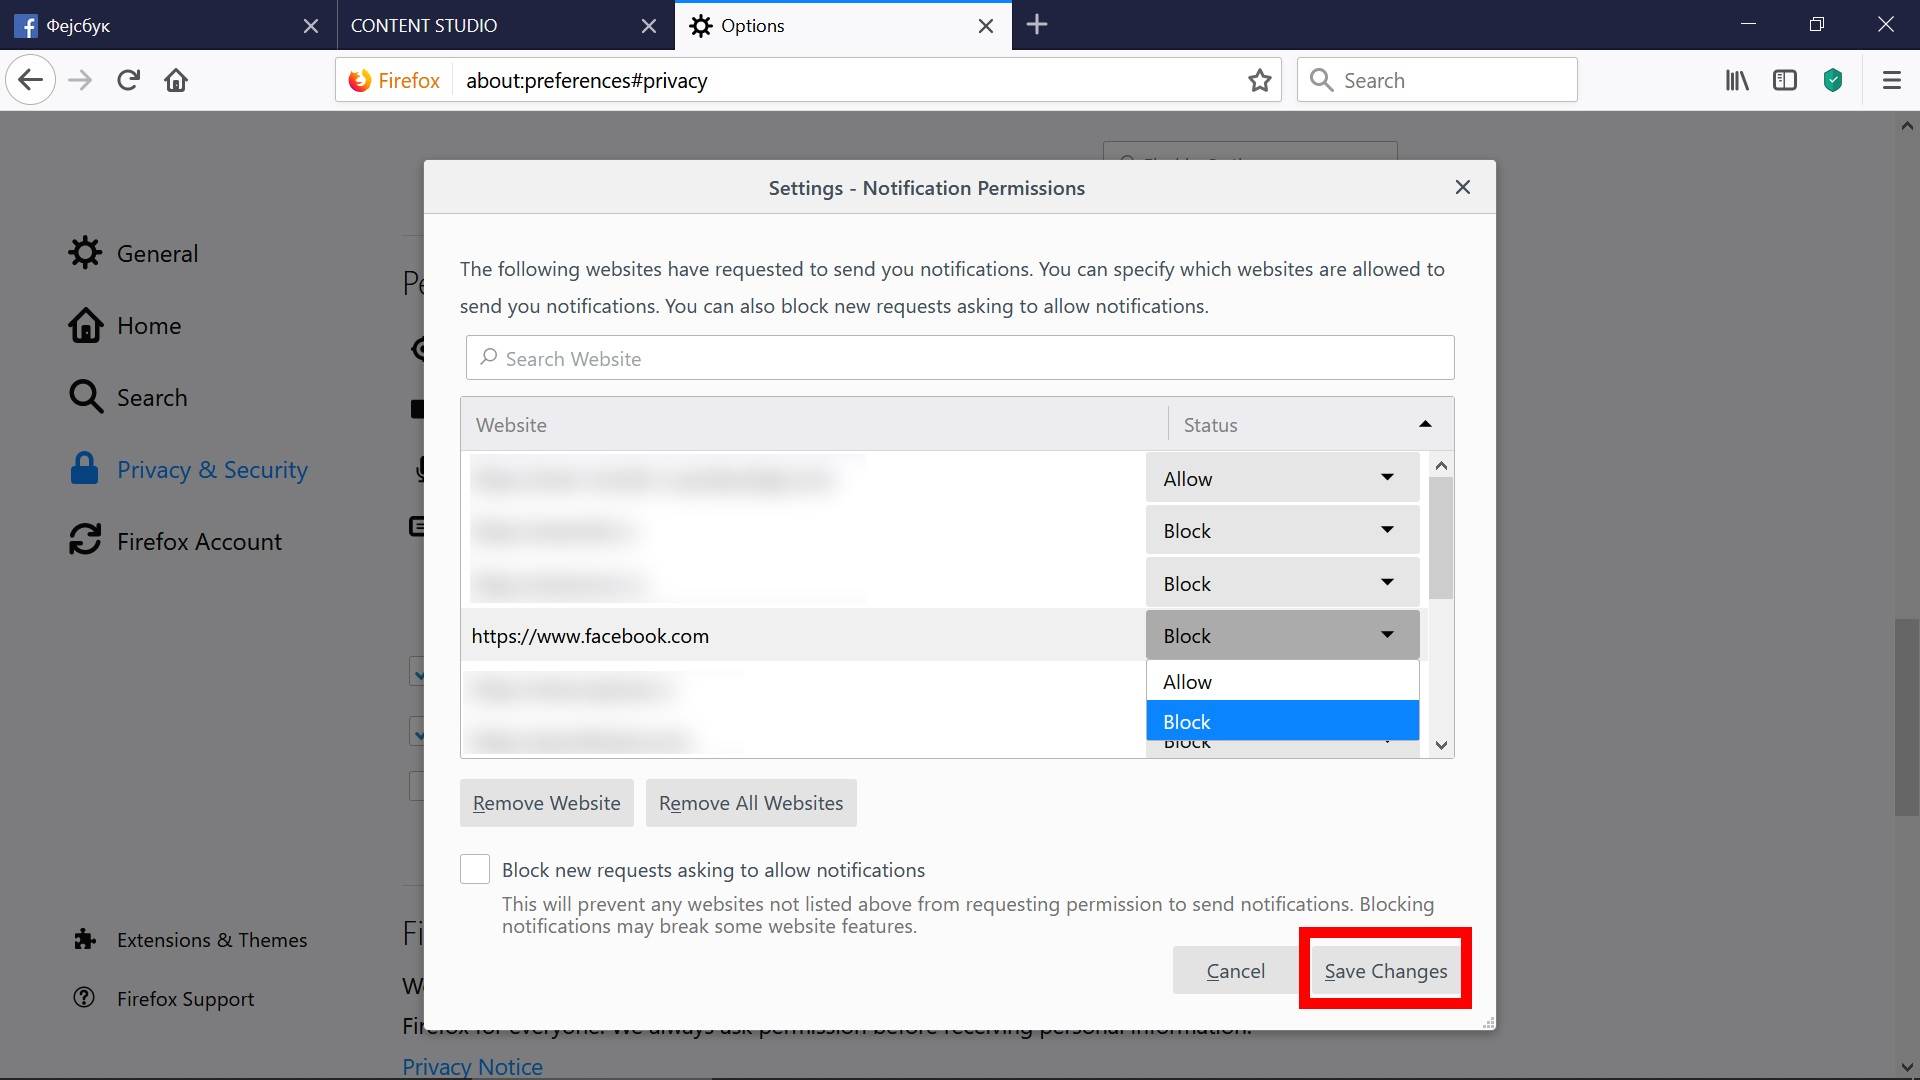Open the hamburger menu icon
The height and width of the screenshot is (1080, 1920).
tap(1891, 80)
